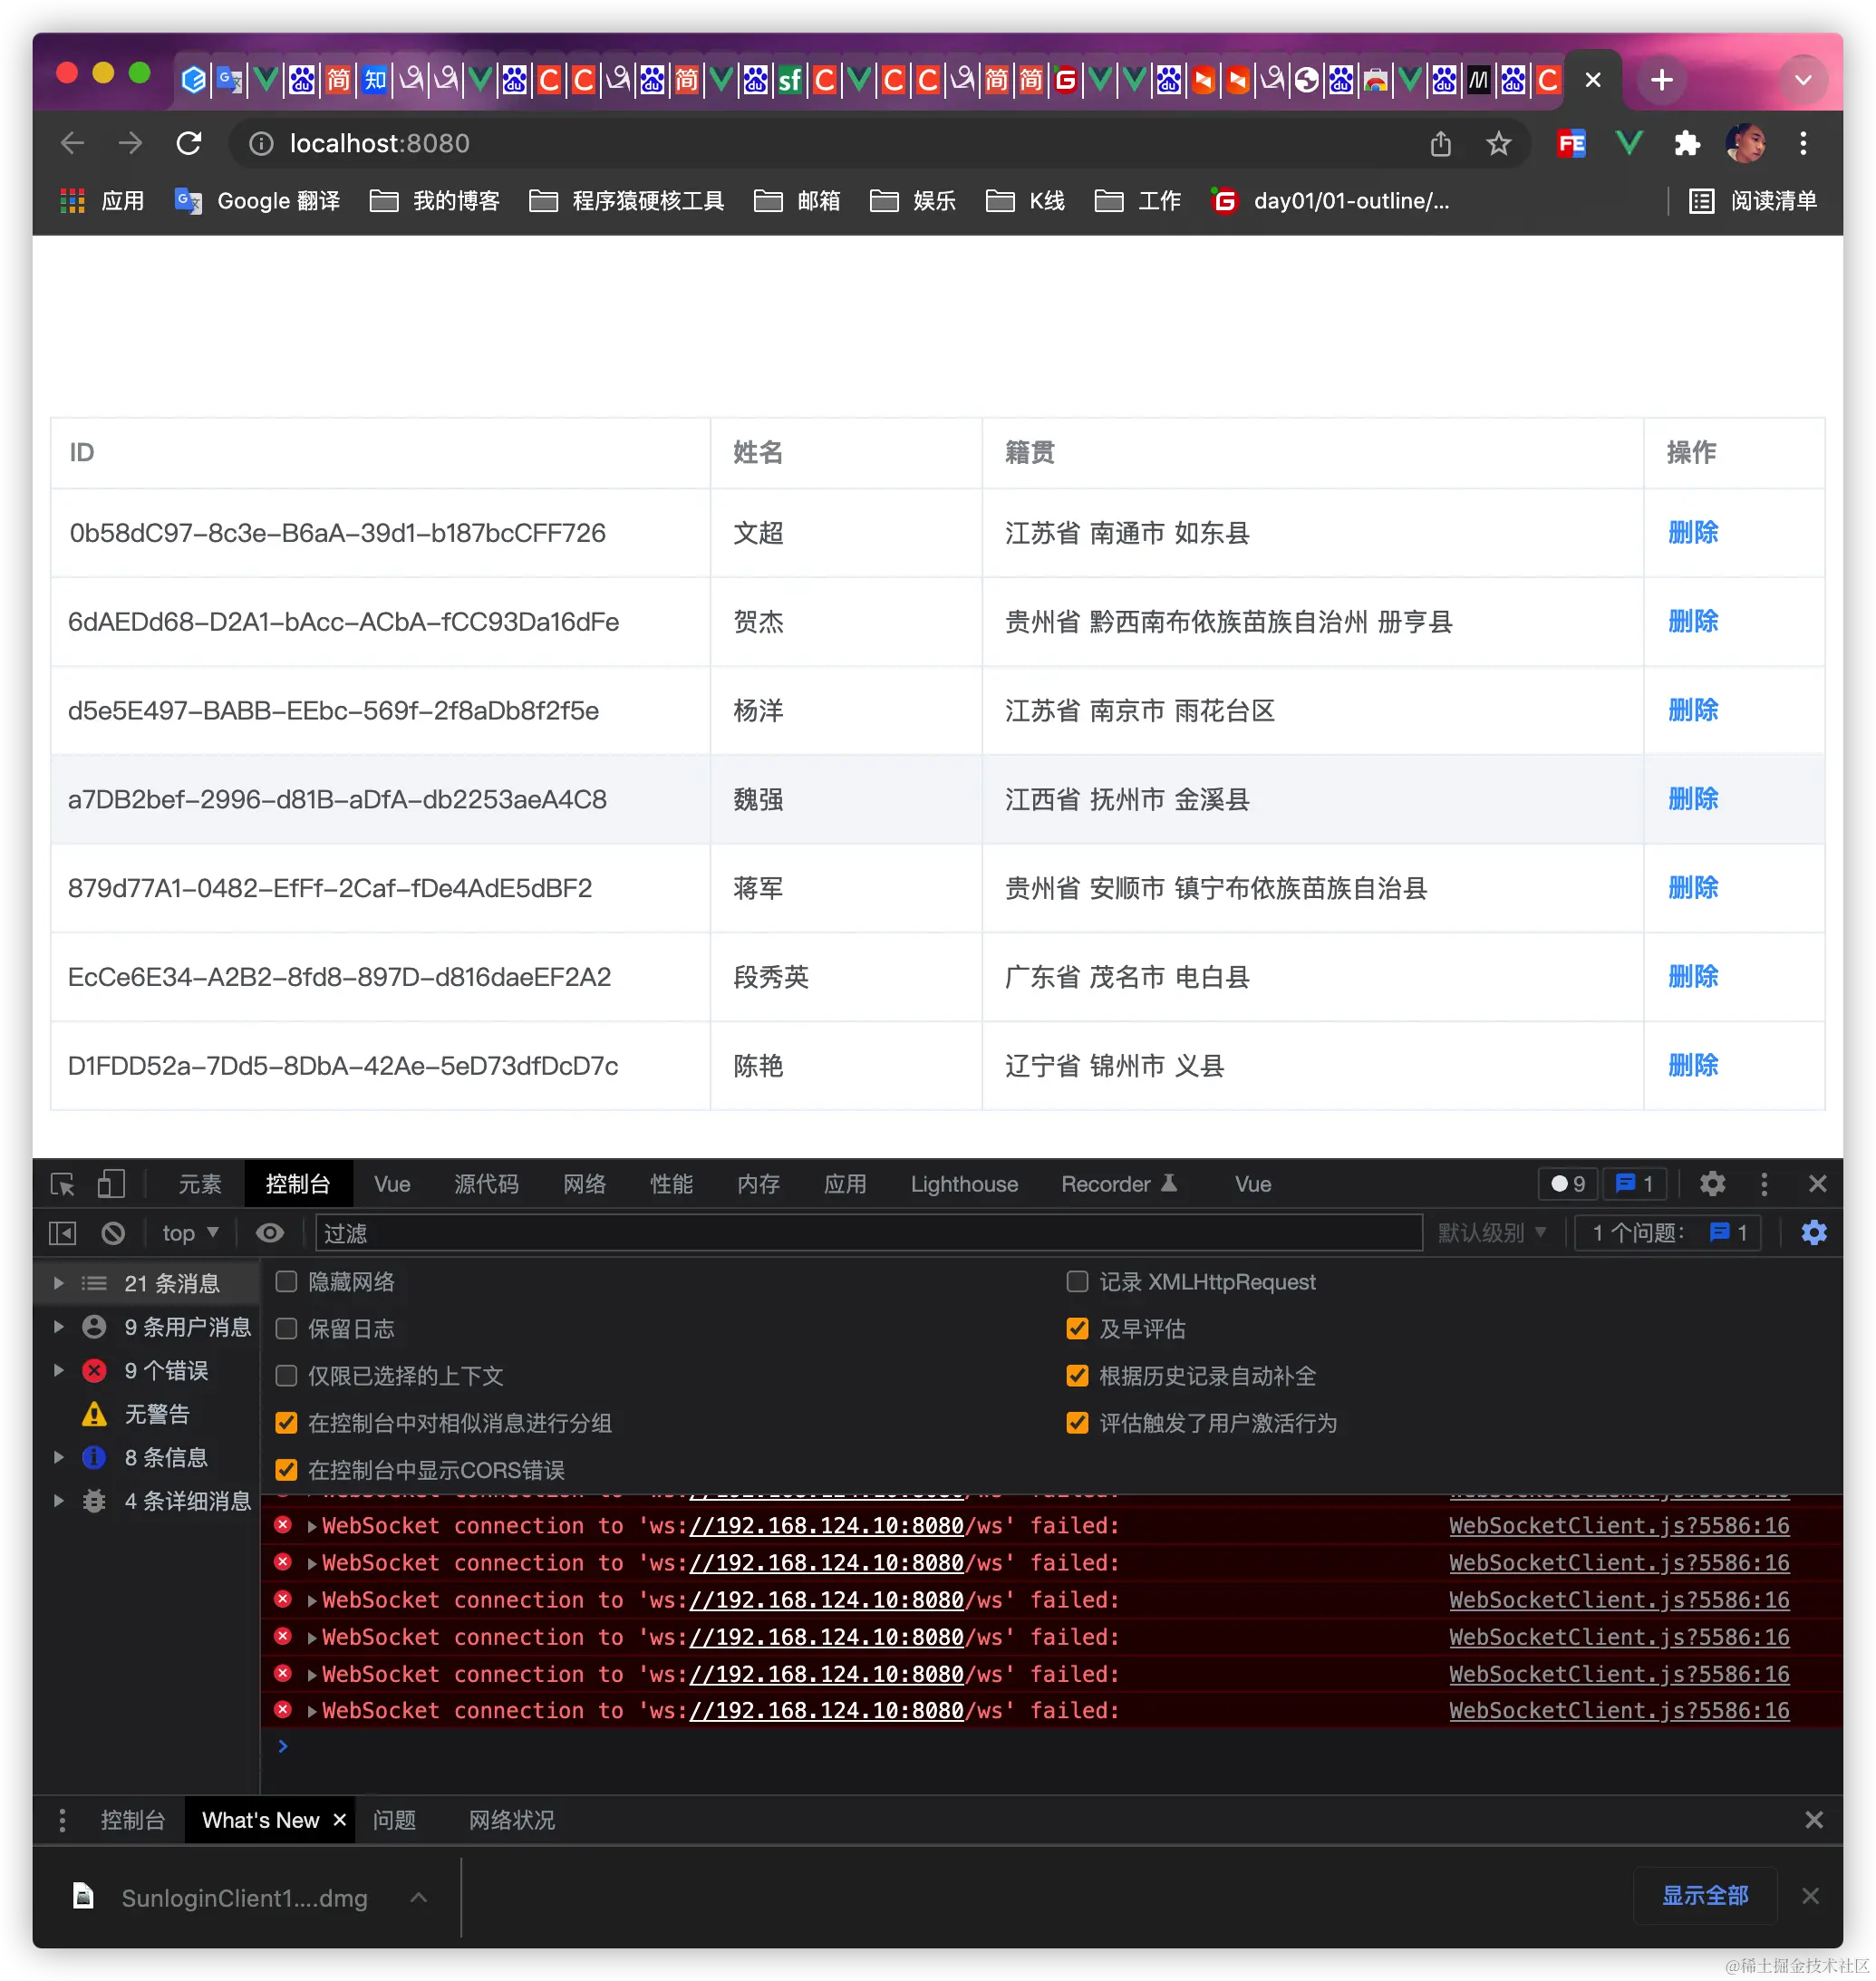Image resolution: width=1876 pixels, height=1981 pixels.
Task: Toggle the device toolbar icon
Action: point(111,1184)
